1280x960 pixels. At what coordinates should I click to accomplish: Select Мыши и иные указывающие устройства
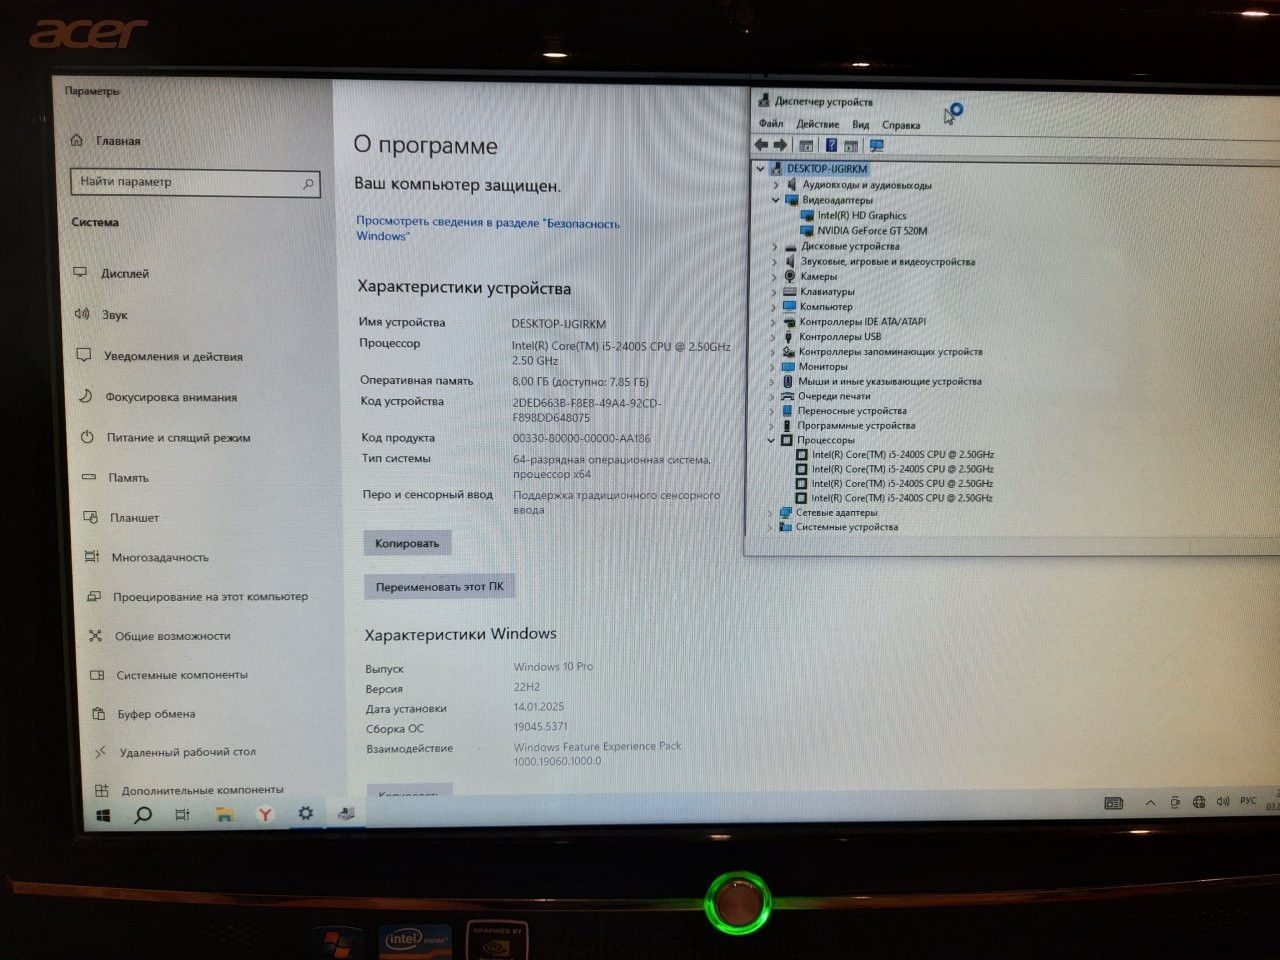889,381
